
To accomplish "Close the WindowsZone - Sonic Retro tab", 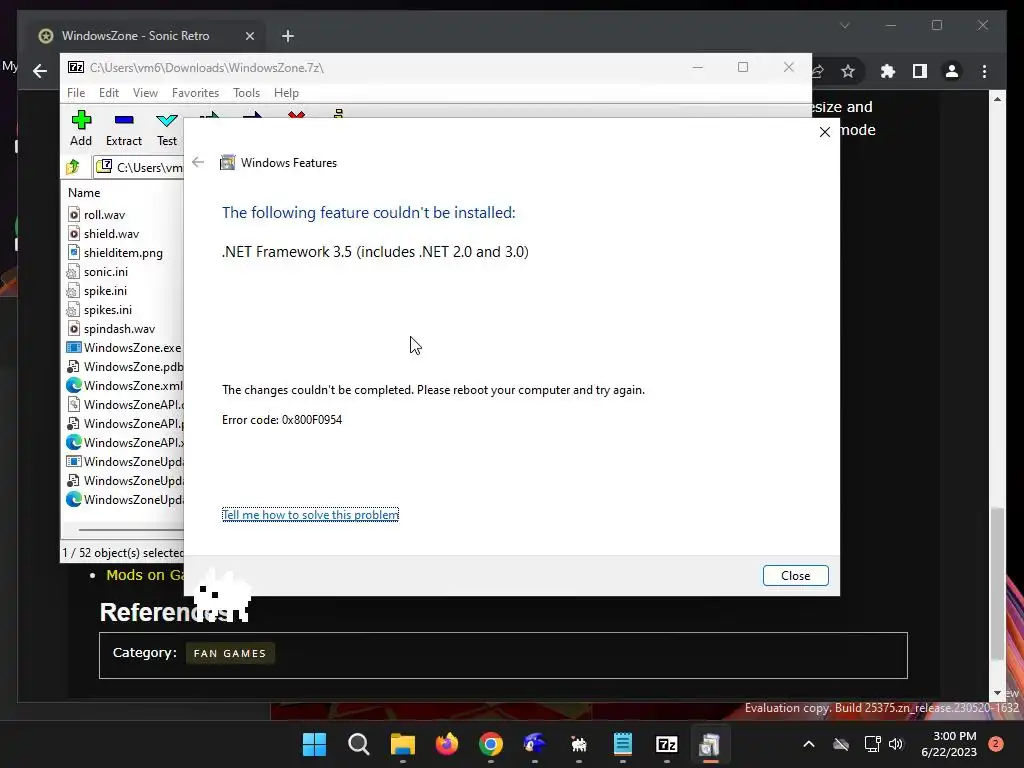I will point(249,36).
